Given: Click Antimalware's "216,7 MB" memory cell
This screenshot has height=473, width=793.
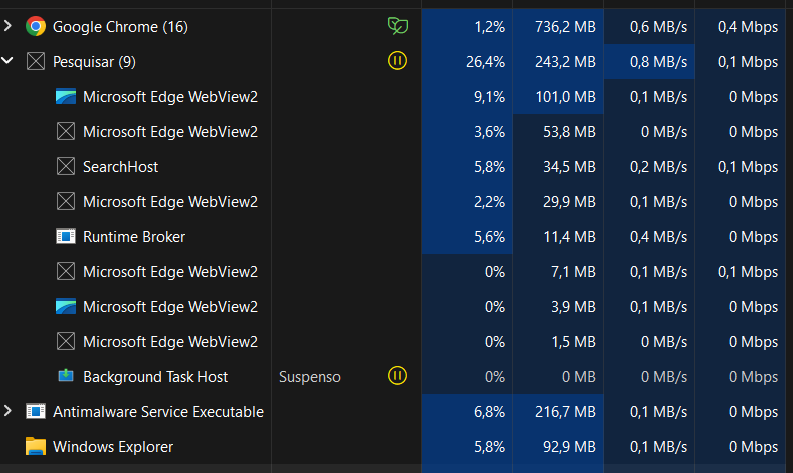Looking at the screenshot, I should point(558,411).
